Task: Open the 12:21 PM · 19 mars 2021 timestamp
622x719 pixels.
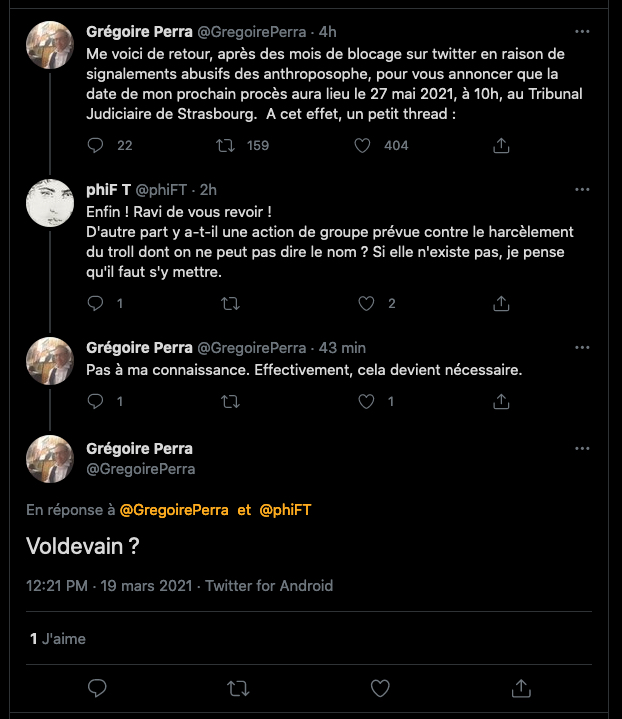Action: pos(108,586)
